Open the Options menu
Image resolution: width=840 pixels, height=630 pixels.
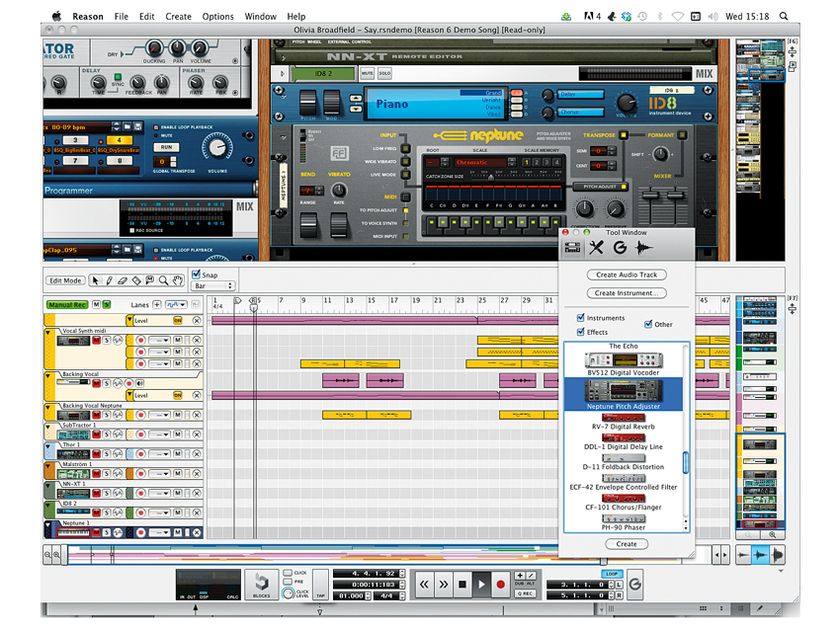[217, 16]
